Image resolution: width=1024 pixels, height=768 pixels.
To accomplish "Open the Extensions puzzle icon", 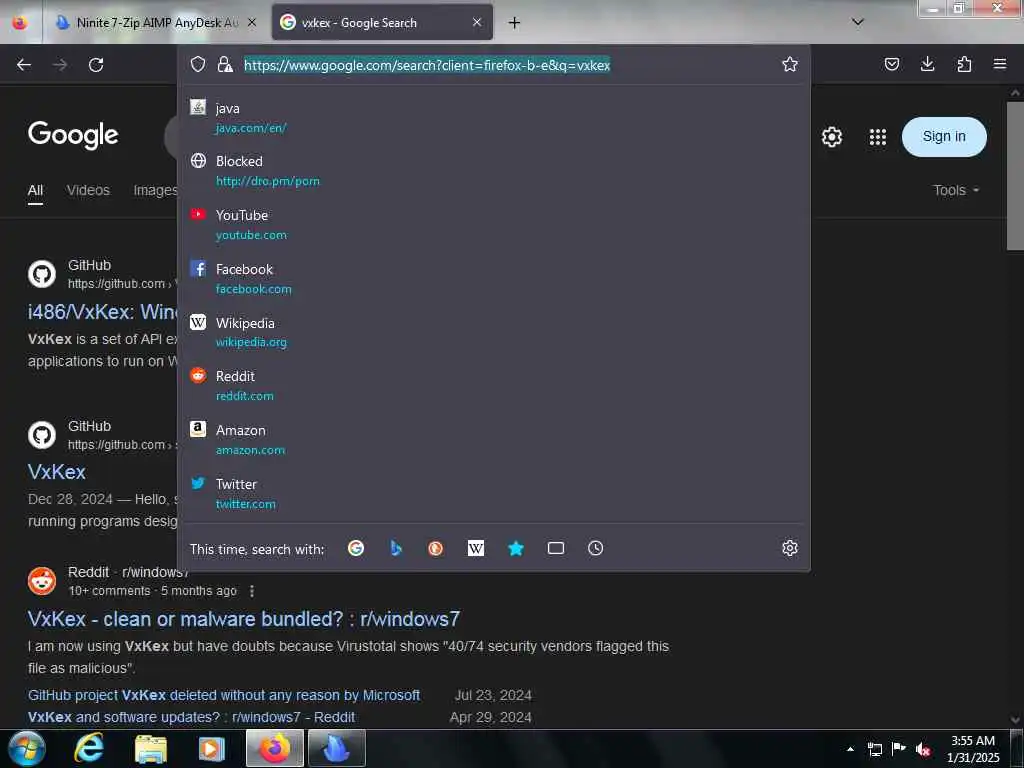I will [964, 64].
